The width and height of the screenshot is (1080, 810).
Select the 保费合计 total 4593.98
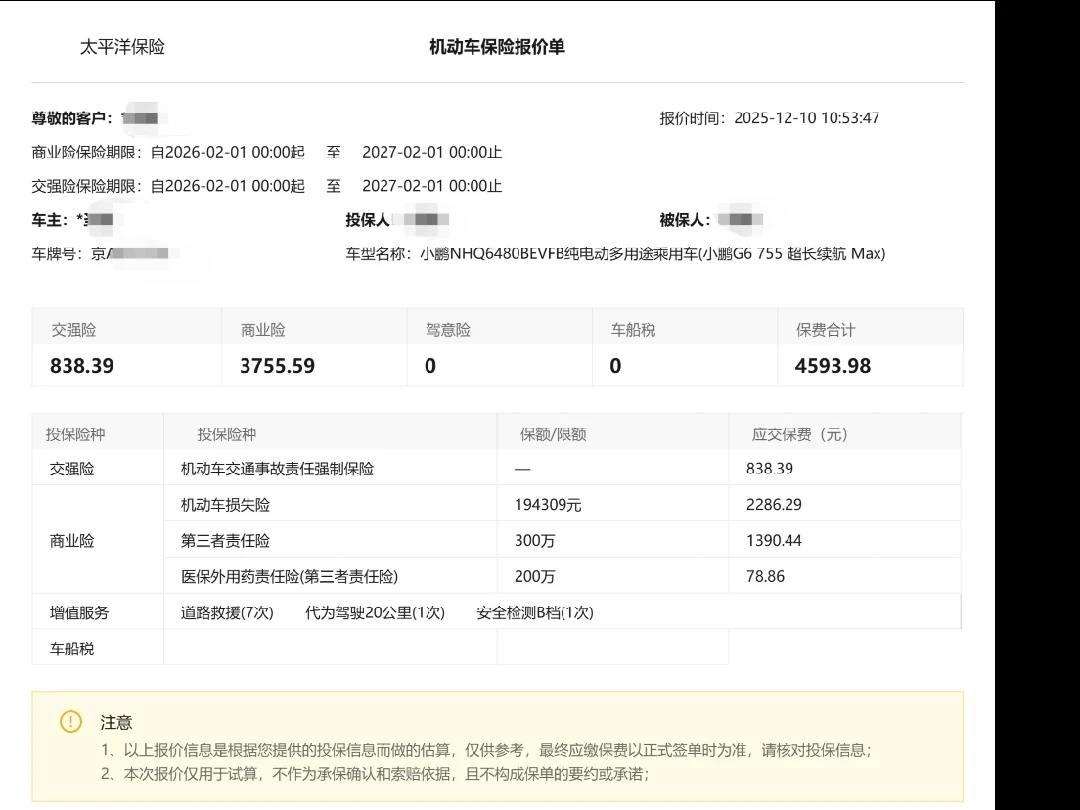coord(832,366)
